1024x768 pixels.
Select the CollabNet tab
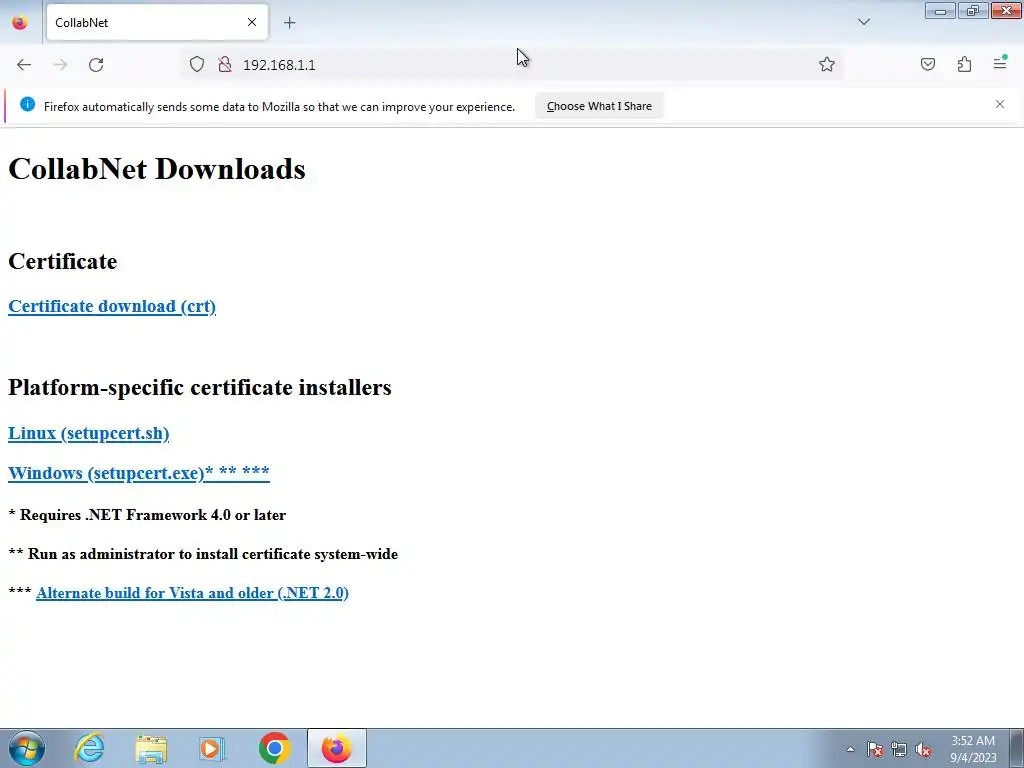(x=157, y=22)
